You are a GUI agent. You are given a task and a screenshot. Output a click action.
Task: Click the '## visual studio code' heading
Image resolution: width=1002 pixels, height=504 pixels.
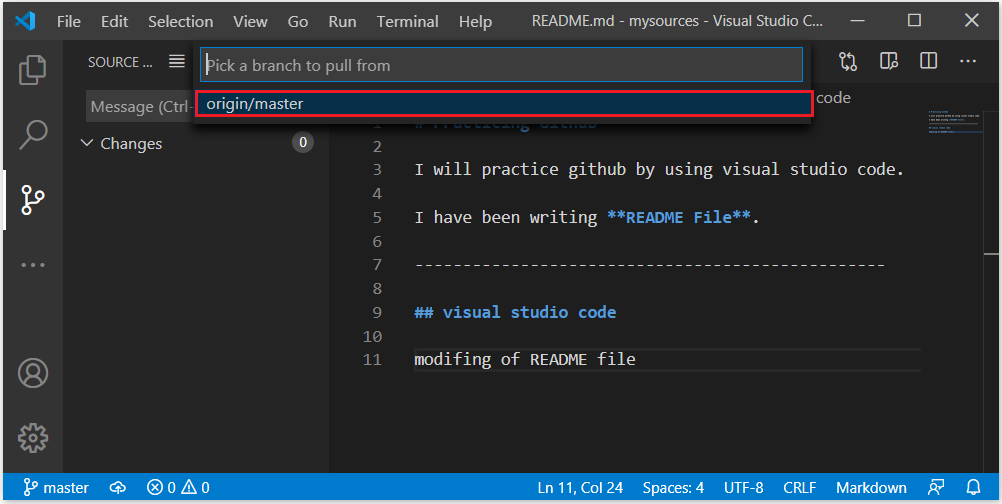click(515, 312)
